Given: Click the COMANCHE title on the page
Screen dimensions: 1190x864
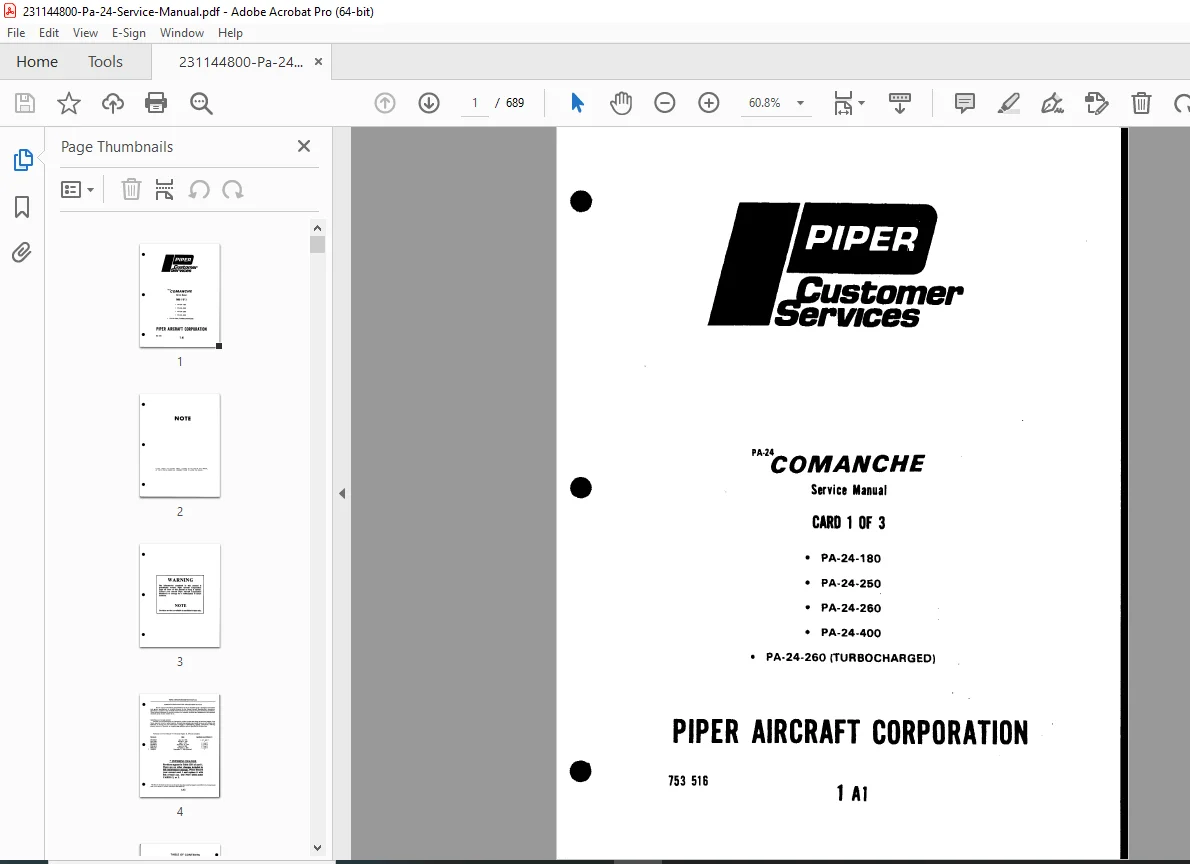Looking at the screenshot, I should [x=848, y=464].
